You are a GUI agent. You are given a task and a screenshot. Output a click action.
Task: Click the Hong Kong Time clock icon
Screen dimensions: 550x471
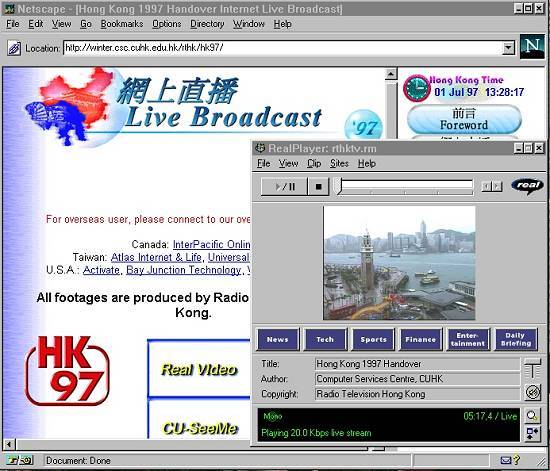416,88
